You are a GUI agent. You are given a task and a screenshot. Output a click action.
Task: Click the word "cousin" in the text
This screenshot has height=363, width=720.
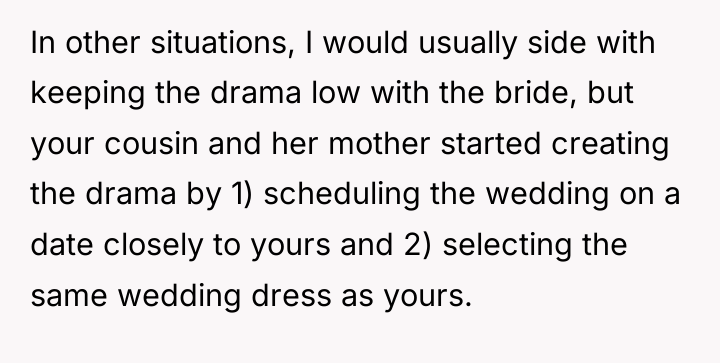152,144
